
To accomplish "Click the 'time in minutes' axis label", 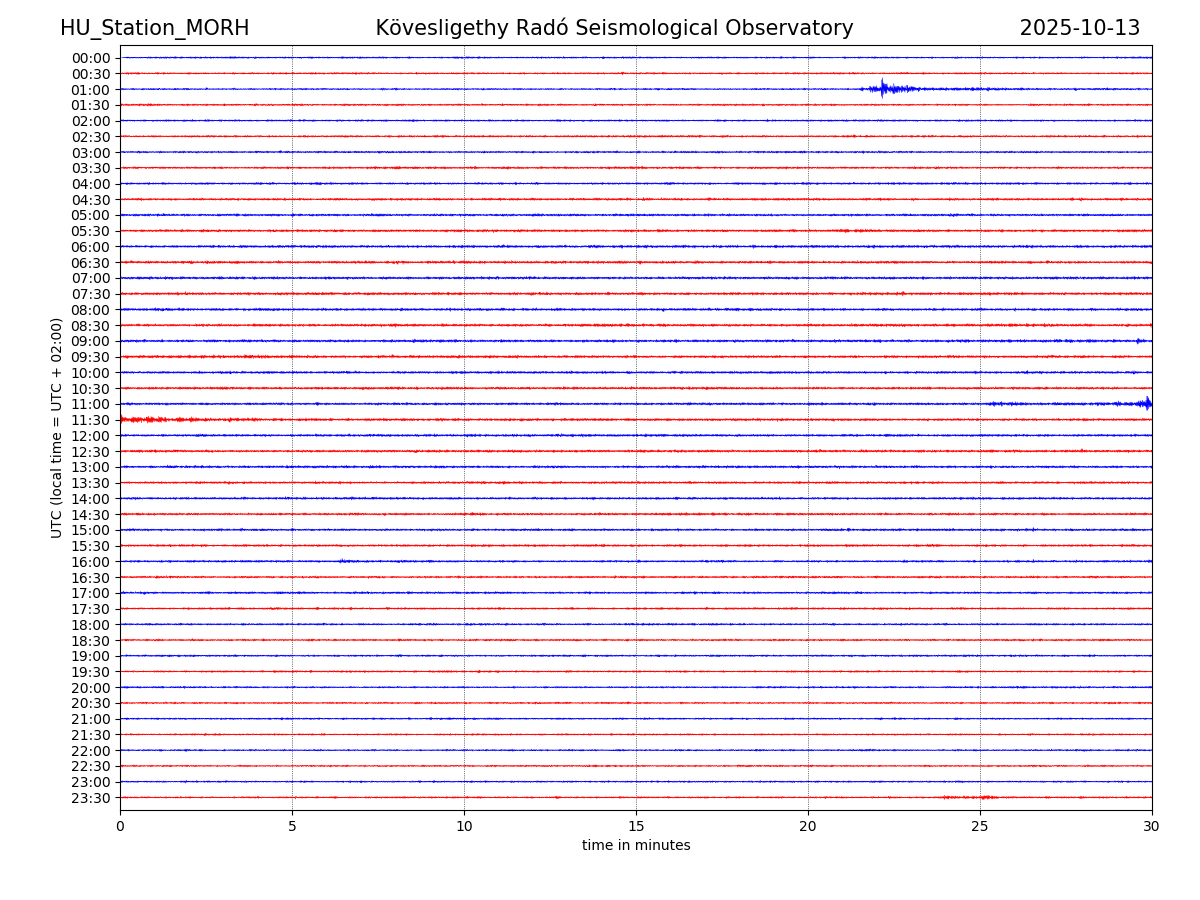I will click(x=636, y=845).
